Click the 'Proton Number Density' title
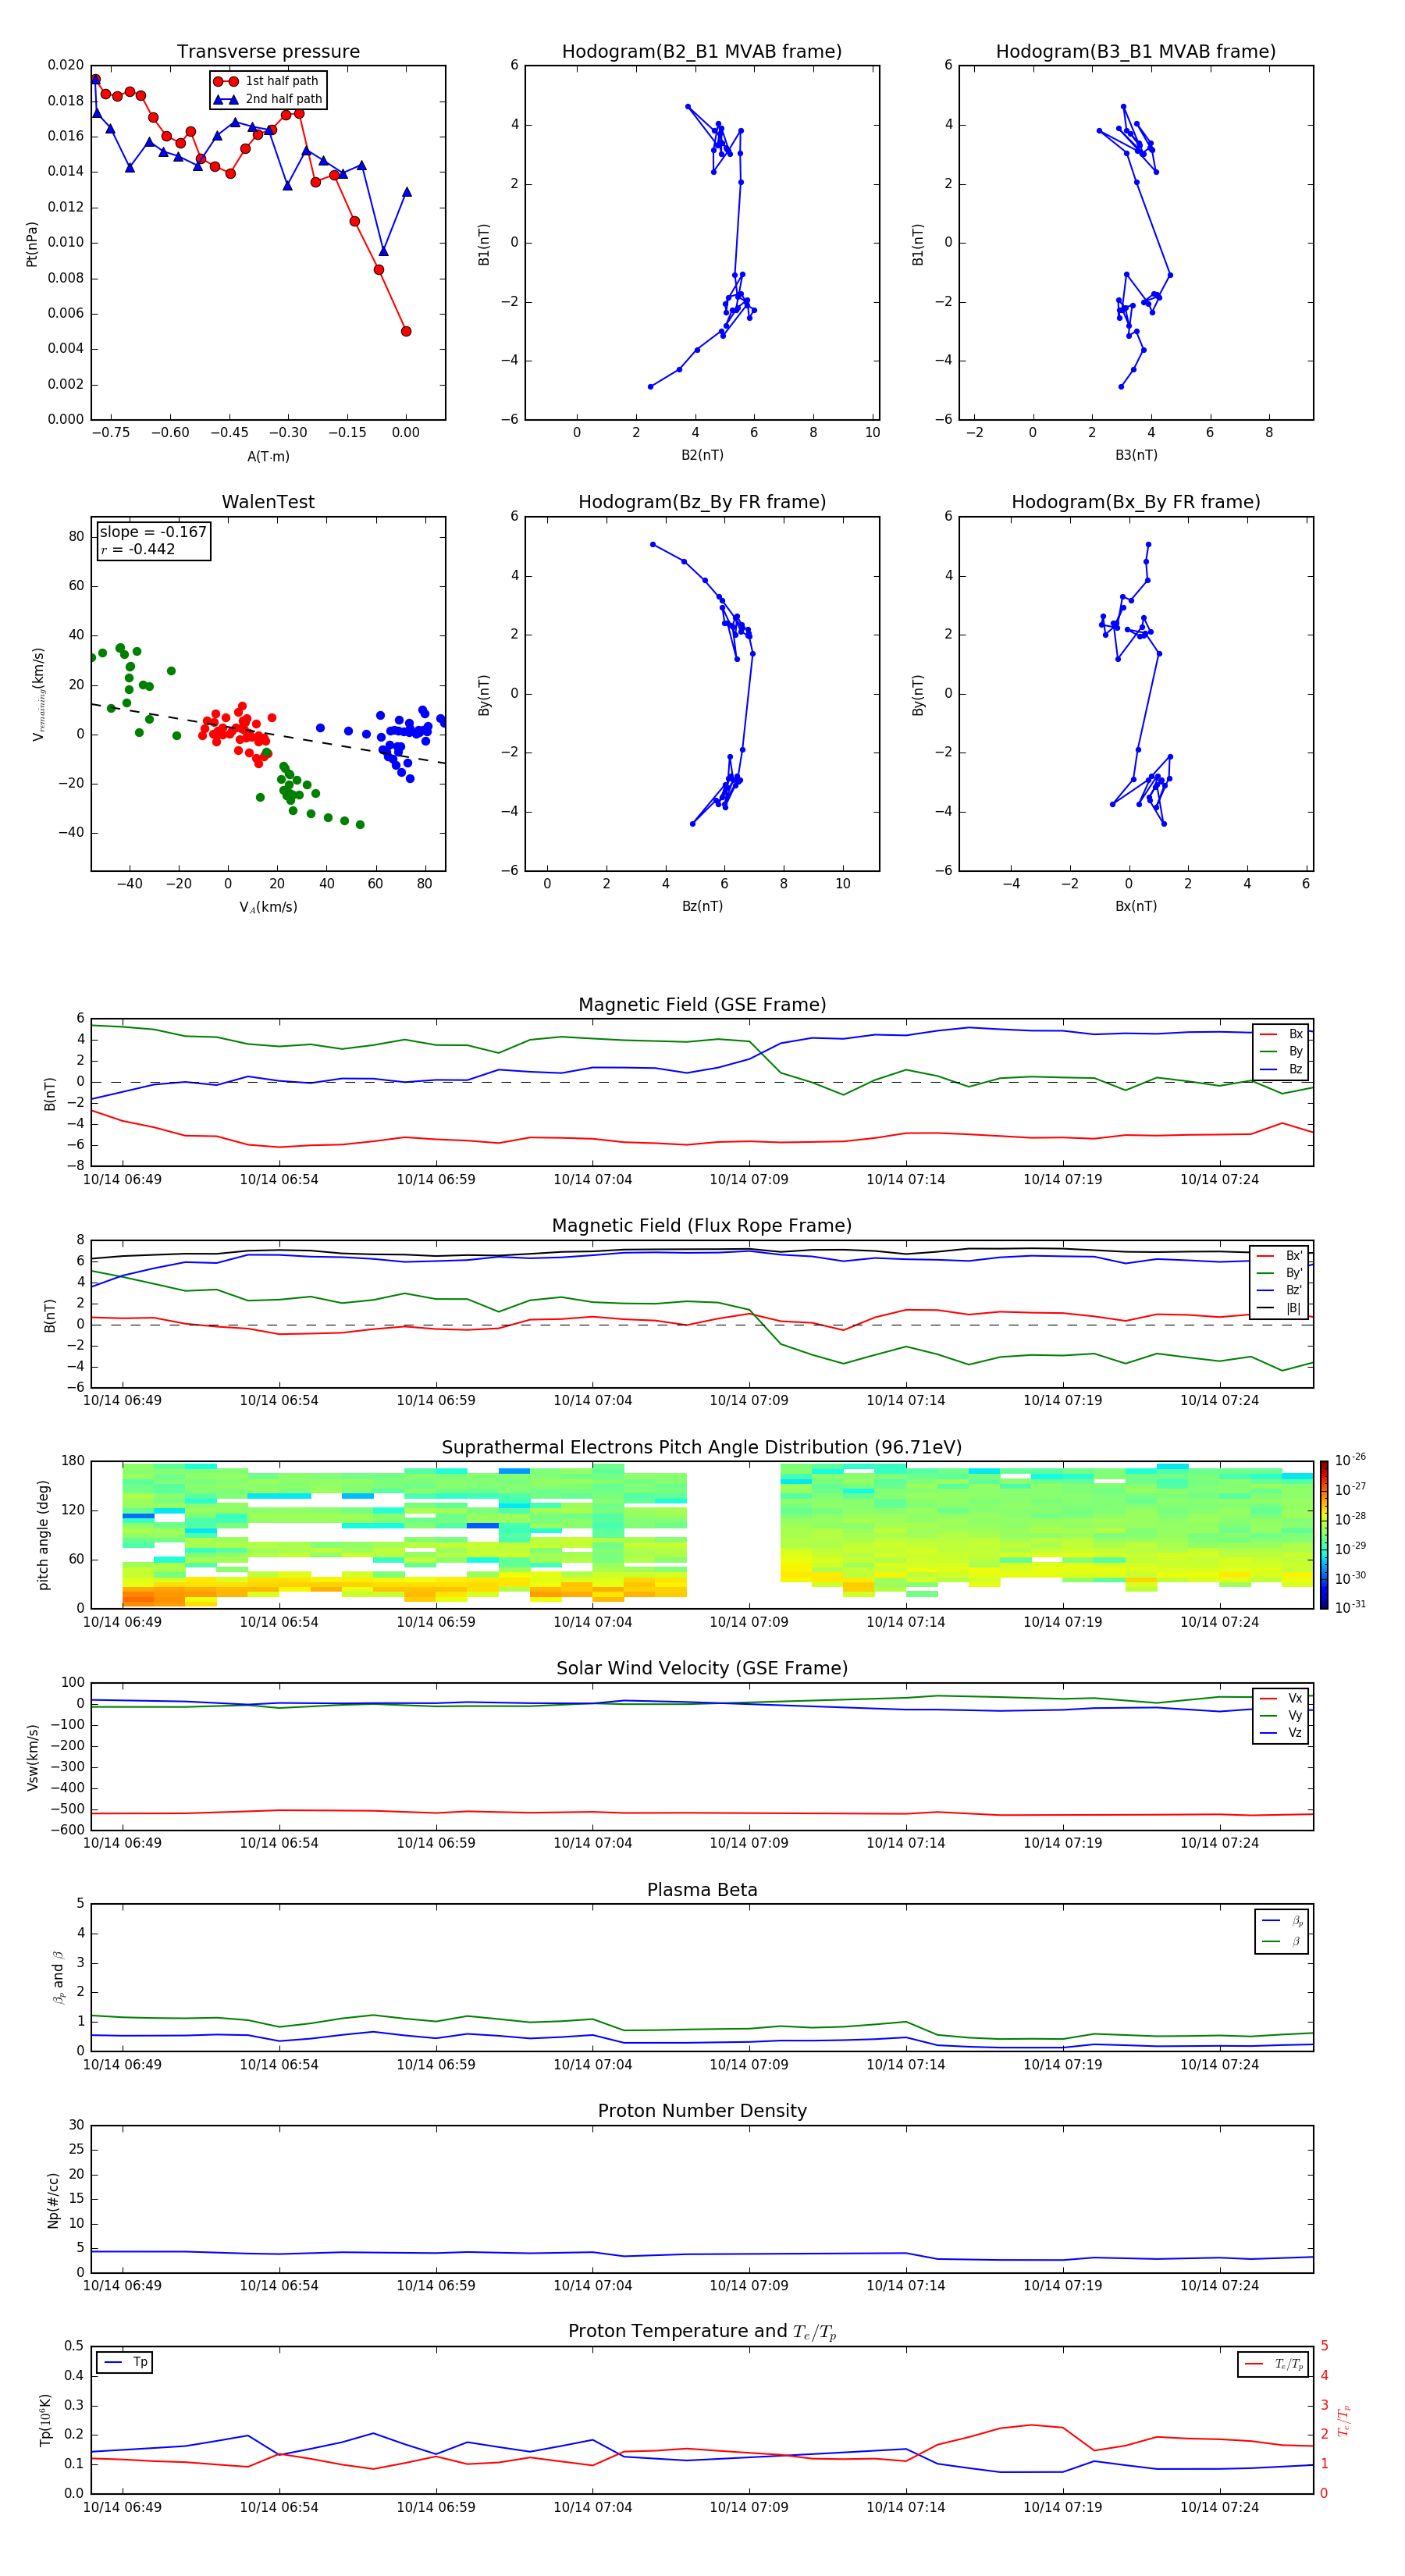1405x2576 pixels. pos(702,2111)
